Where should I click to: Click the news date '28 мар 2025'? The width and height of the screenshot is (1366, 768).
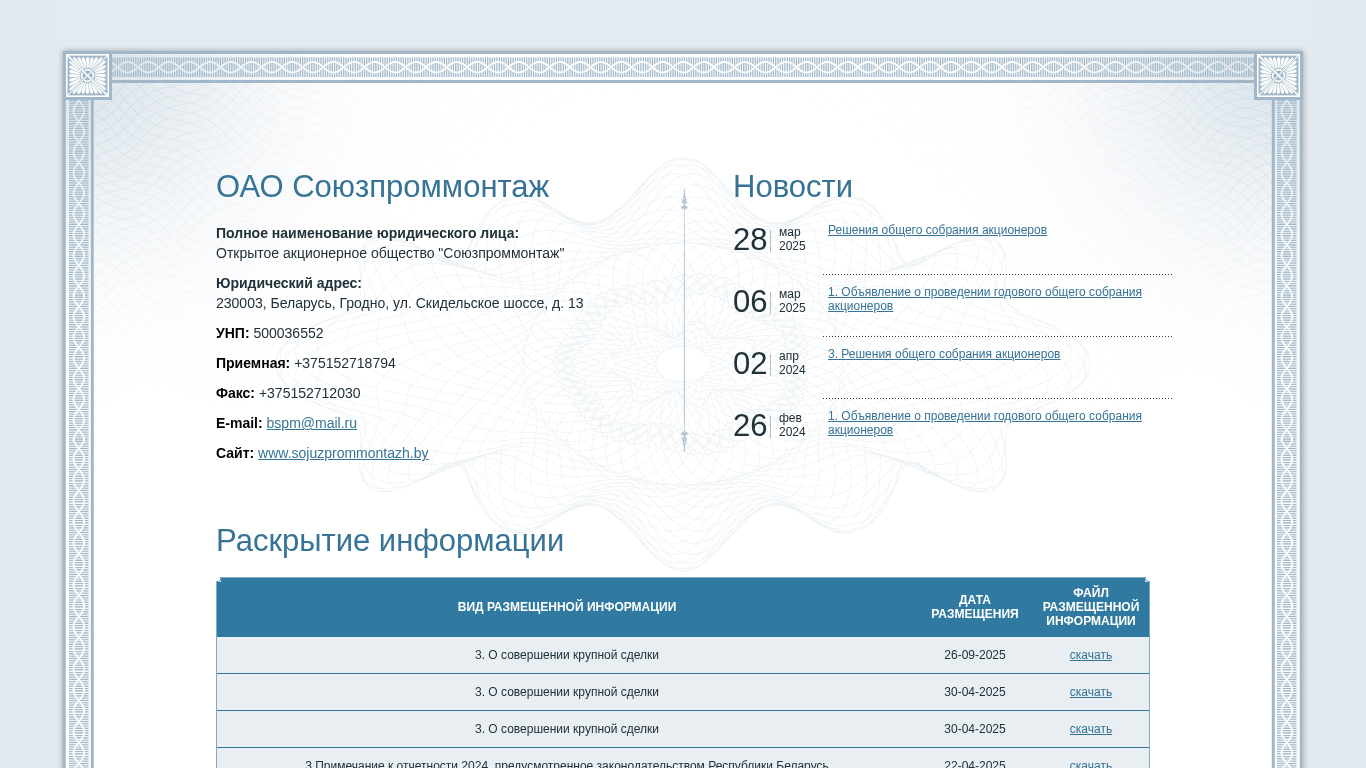pyautogui.click(x=770, y=240)
